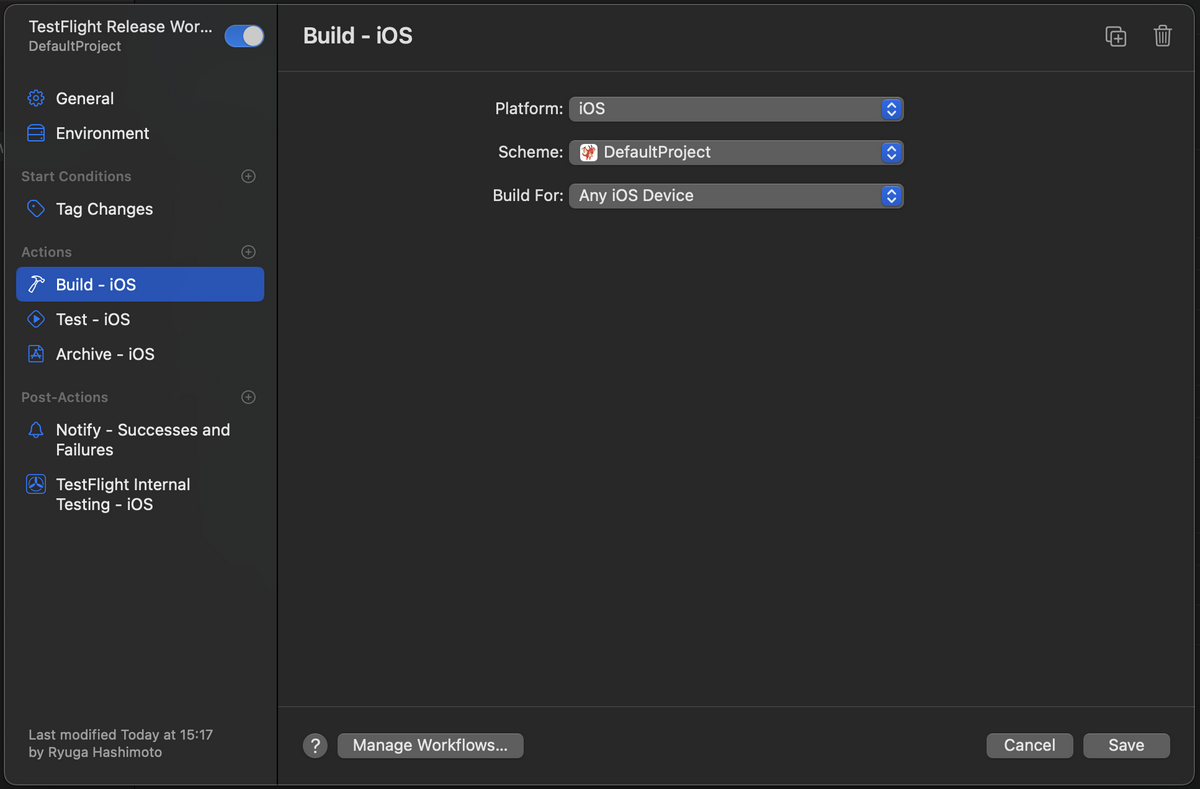
Task: Cancel the workflow edits
Action: pos(1030,745)
